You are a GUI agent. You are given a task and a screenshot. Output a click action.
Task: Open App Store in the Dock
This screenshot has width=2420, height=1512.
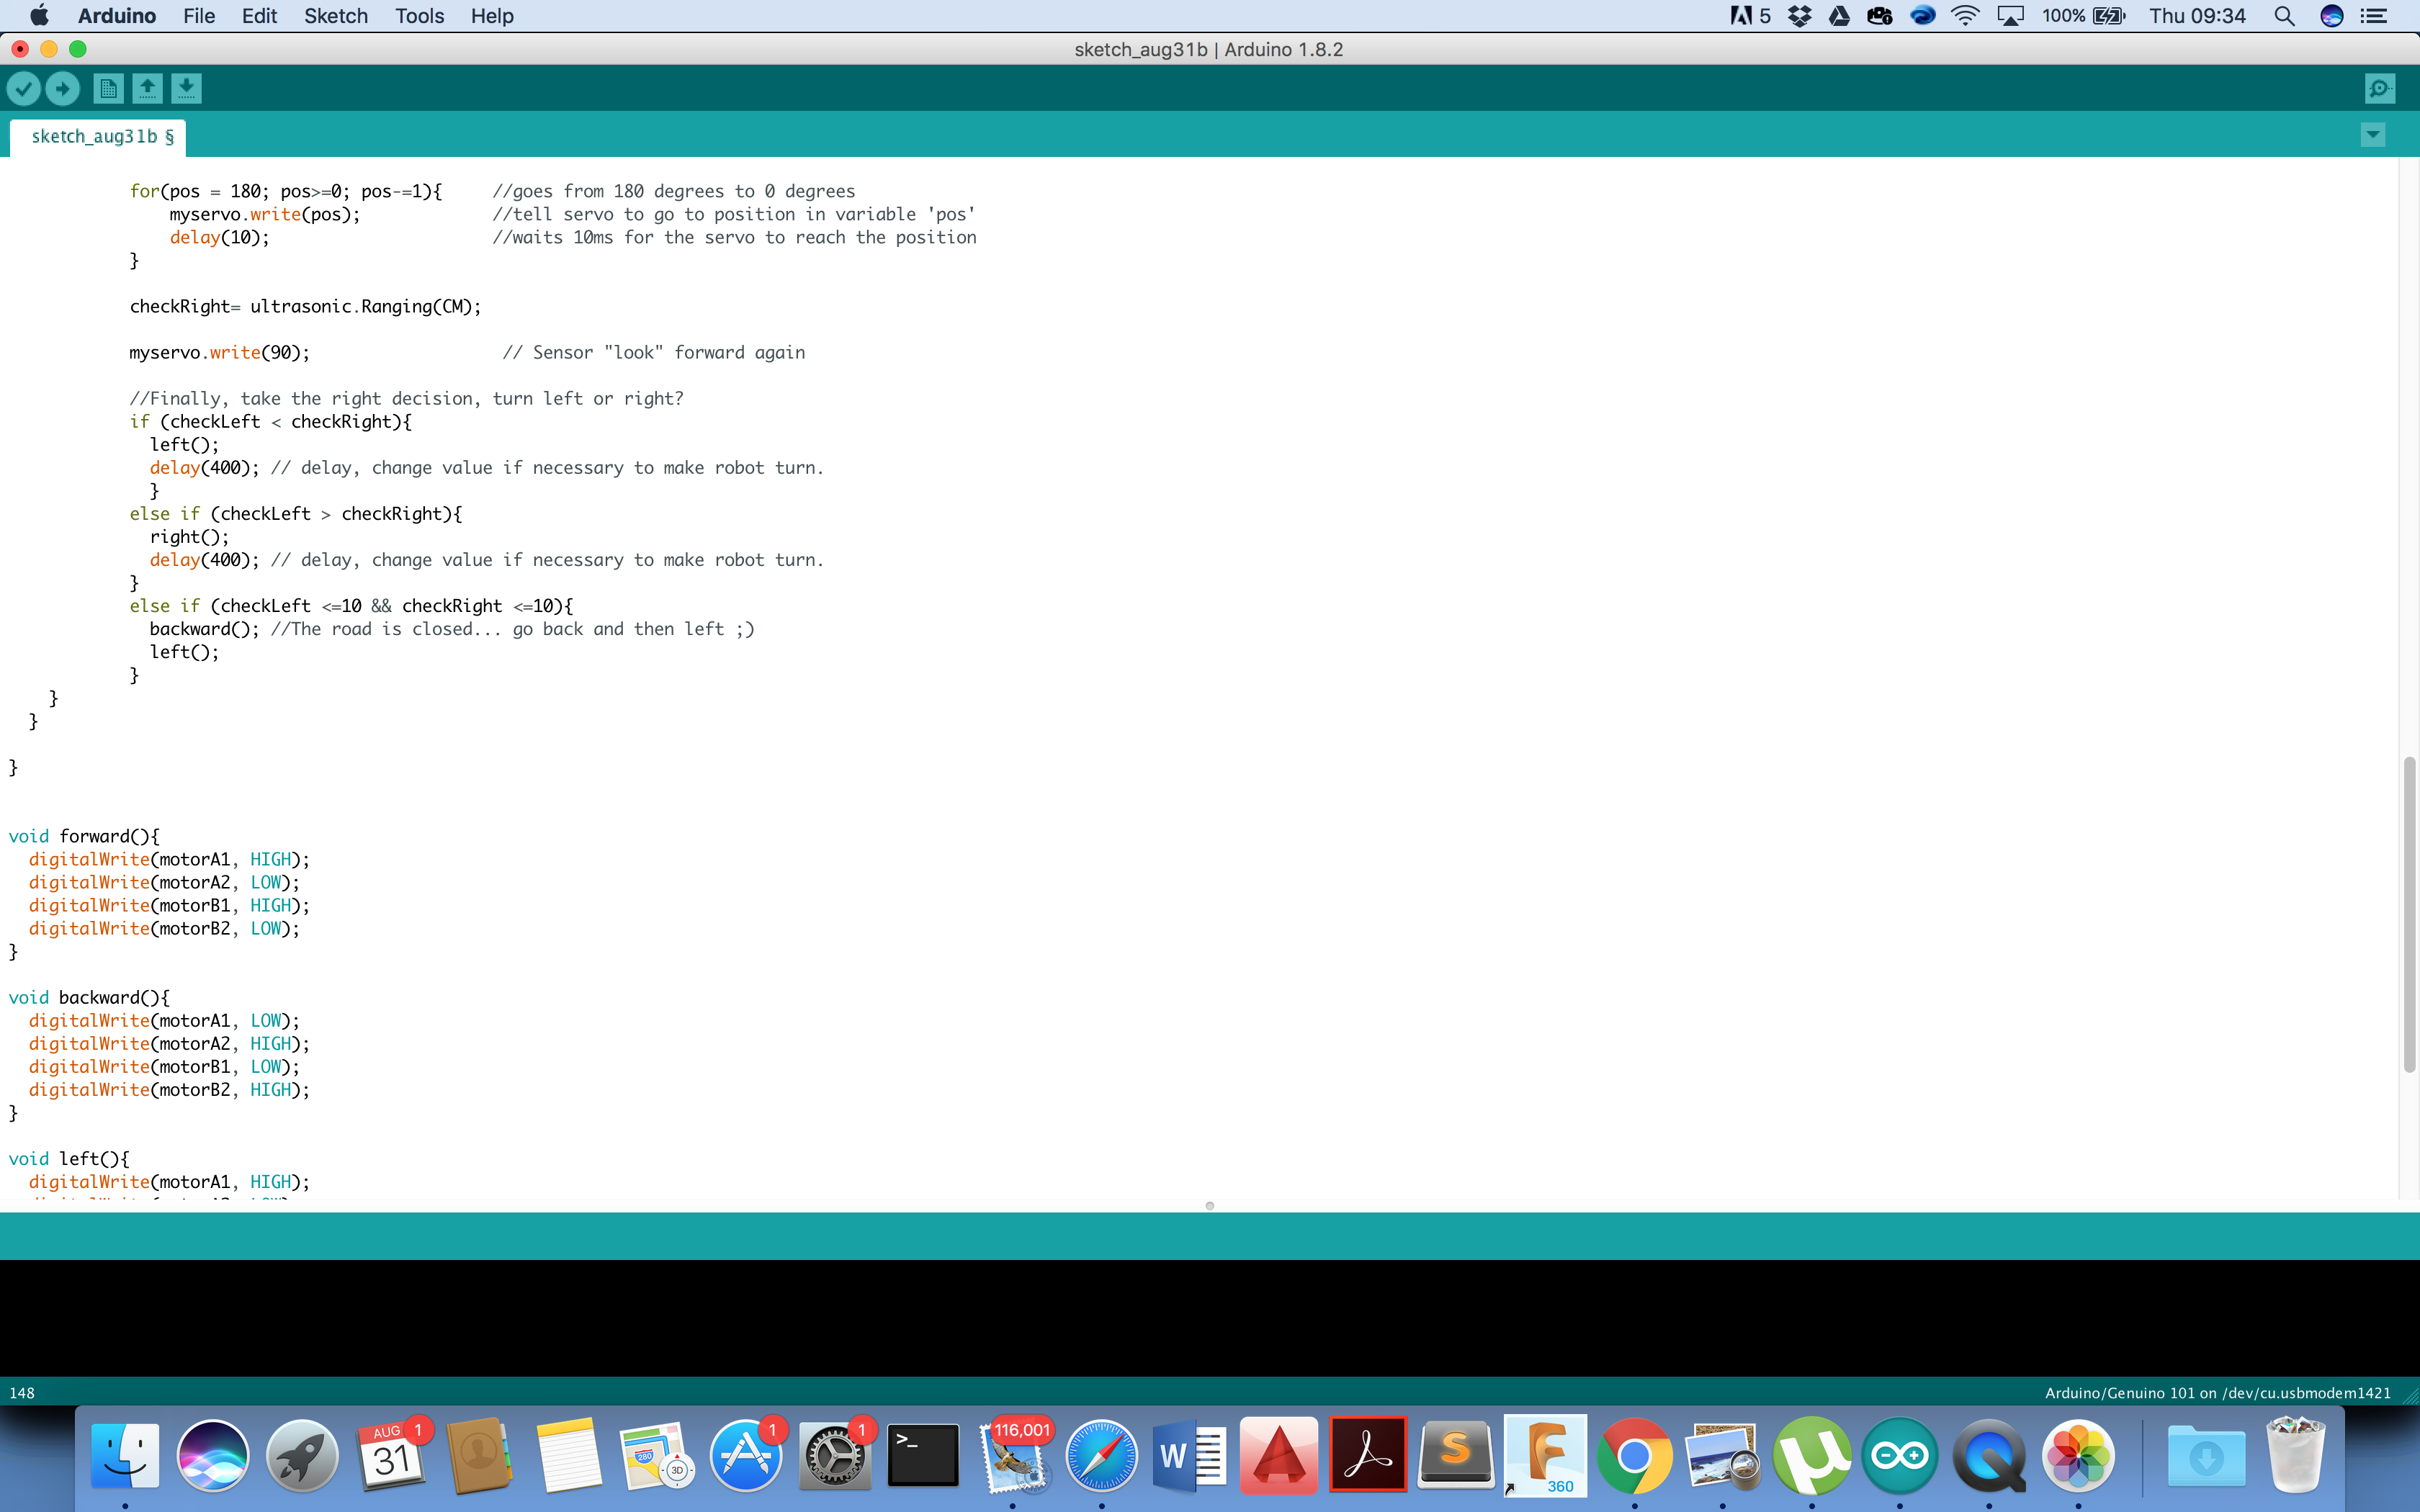746,1455
